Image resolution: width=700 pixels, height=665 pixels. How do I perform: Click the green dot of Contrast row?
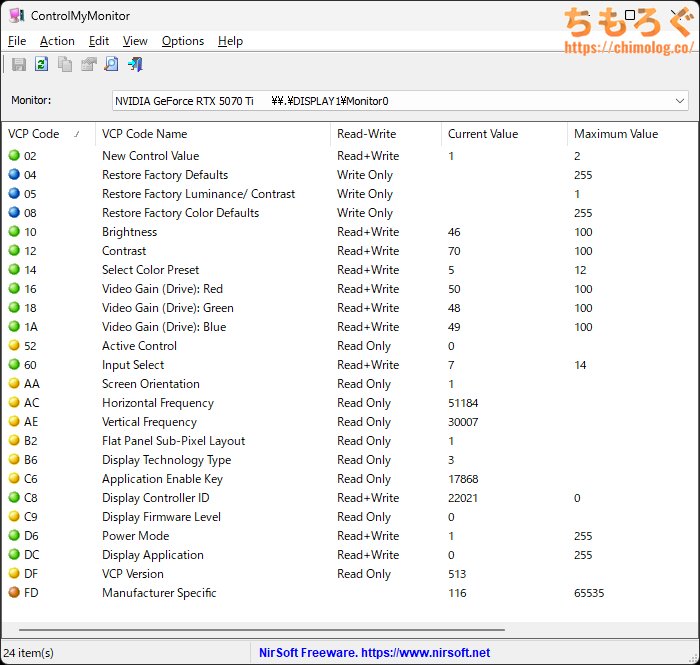(14, 250)
